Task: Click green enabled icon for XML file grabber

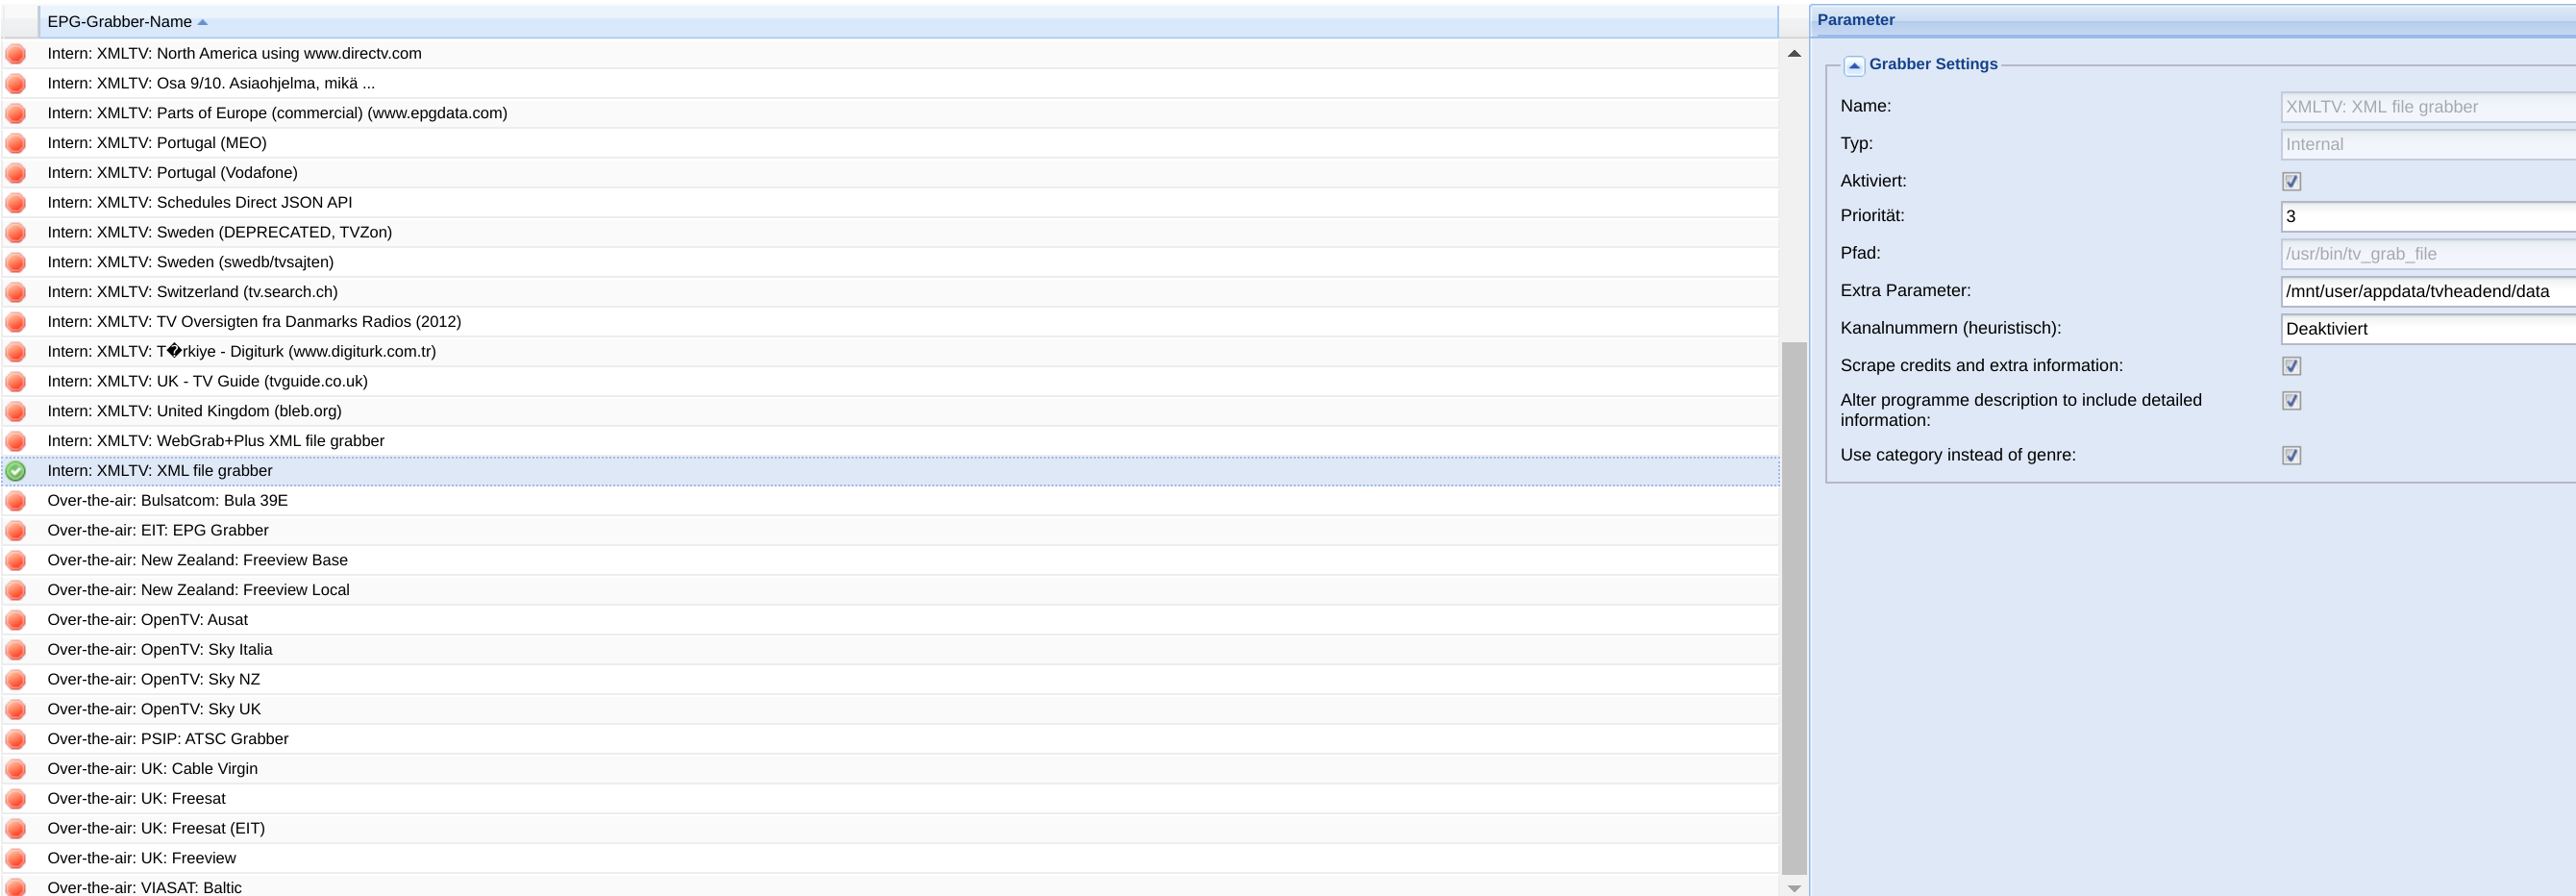Action: point(16,471)
